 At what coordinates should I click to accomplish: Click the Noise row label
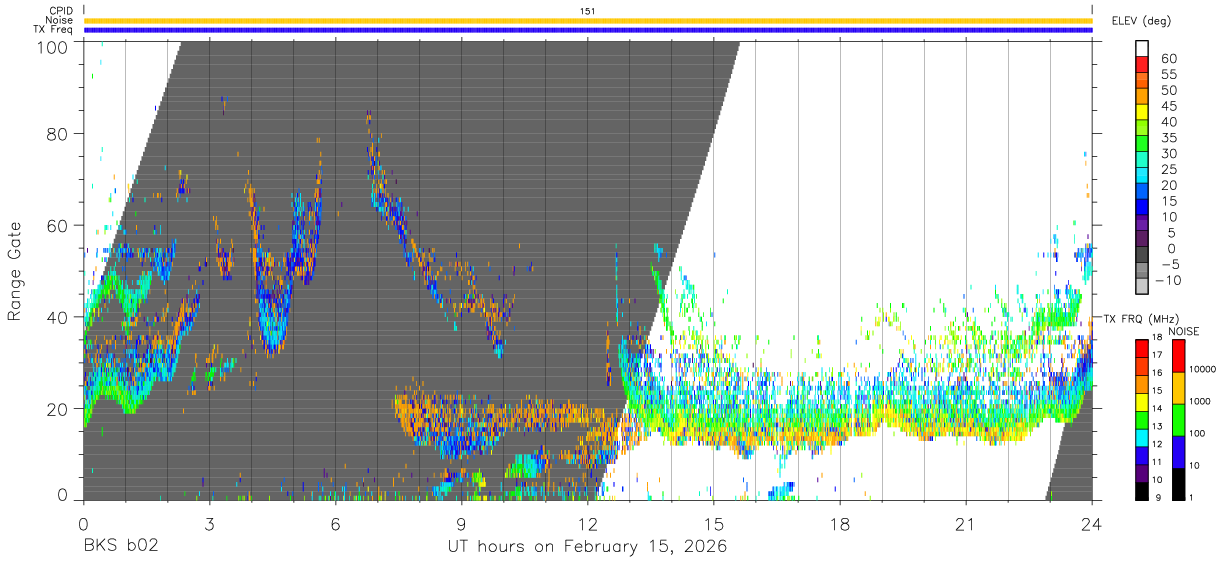point(60,20)
